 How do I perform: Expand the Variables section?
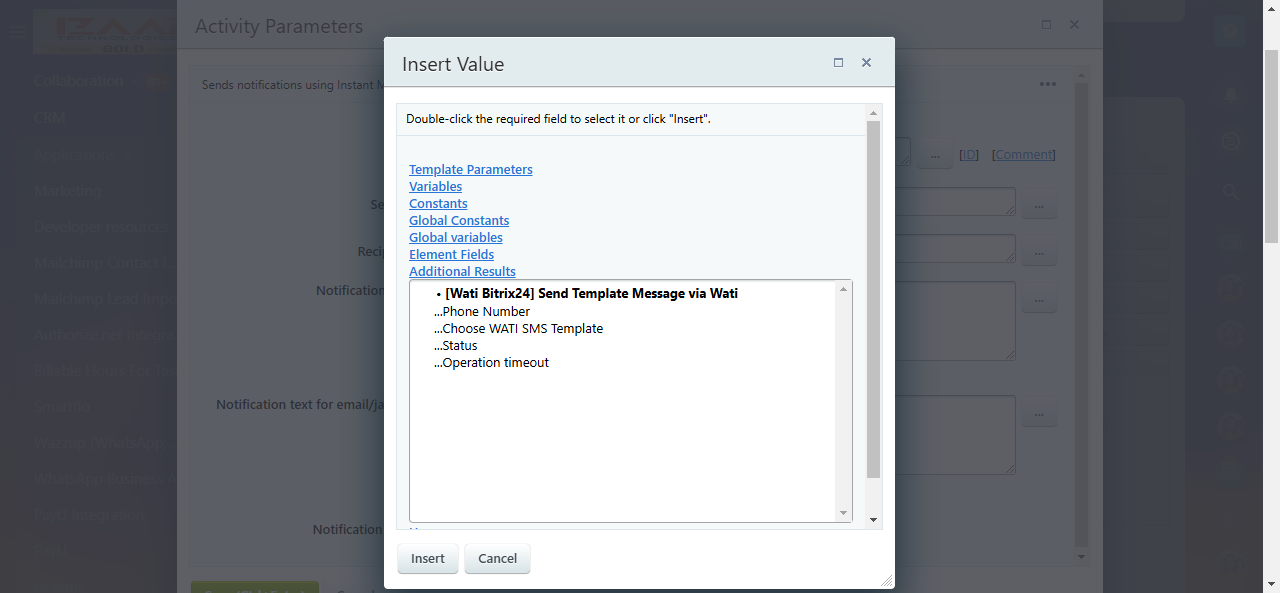click(435, 187)
